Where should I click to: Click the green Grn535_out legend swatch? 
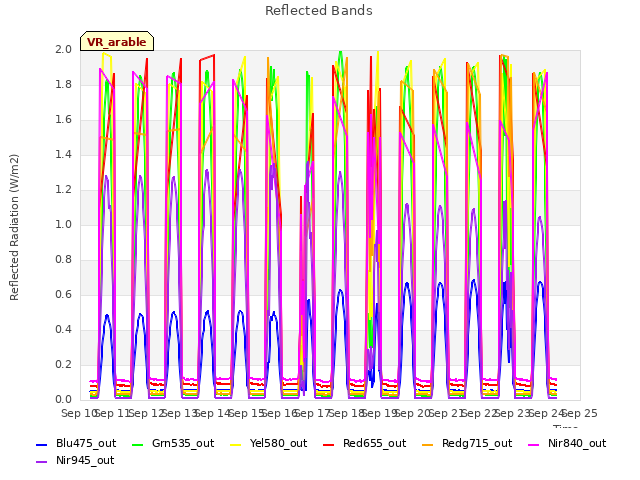pos(138,444)
